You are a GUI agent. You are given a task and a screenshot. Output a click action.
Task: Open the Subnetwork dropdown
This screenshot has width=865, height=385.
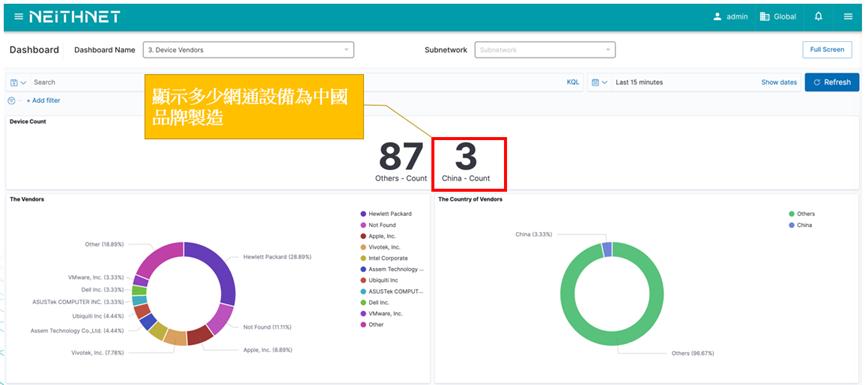pos(545,50)
